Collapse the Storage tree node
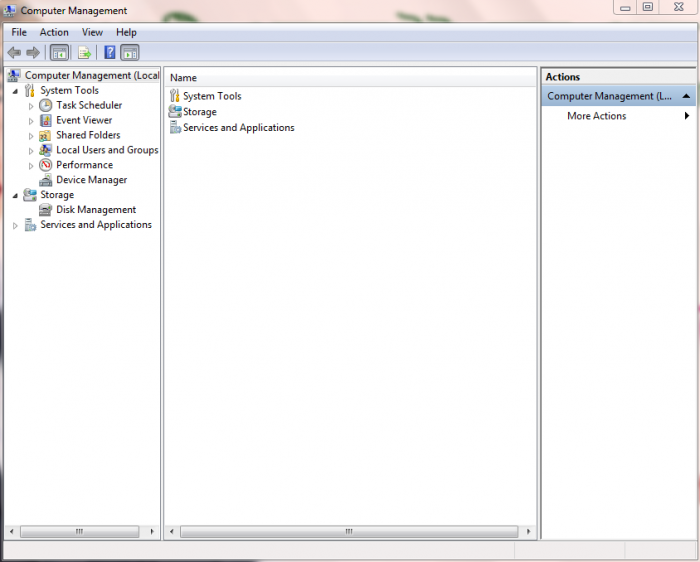Viewport: 700px width, 562px height. (x=16, y=196)
